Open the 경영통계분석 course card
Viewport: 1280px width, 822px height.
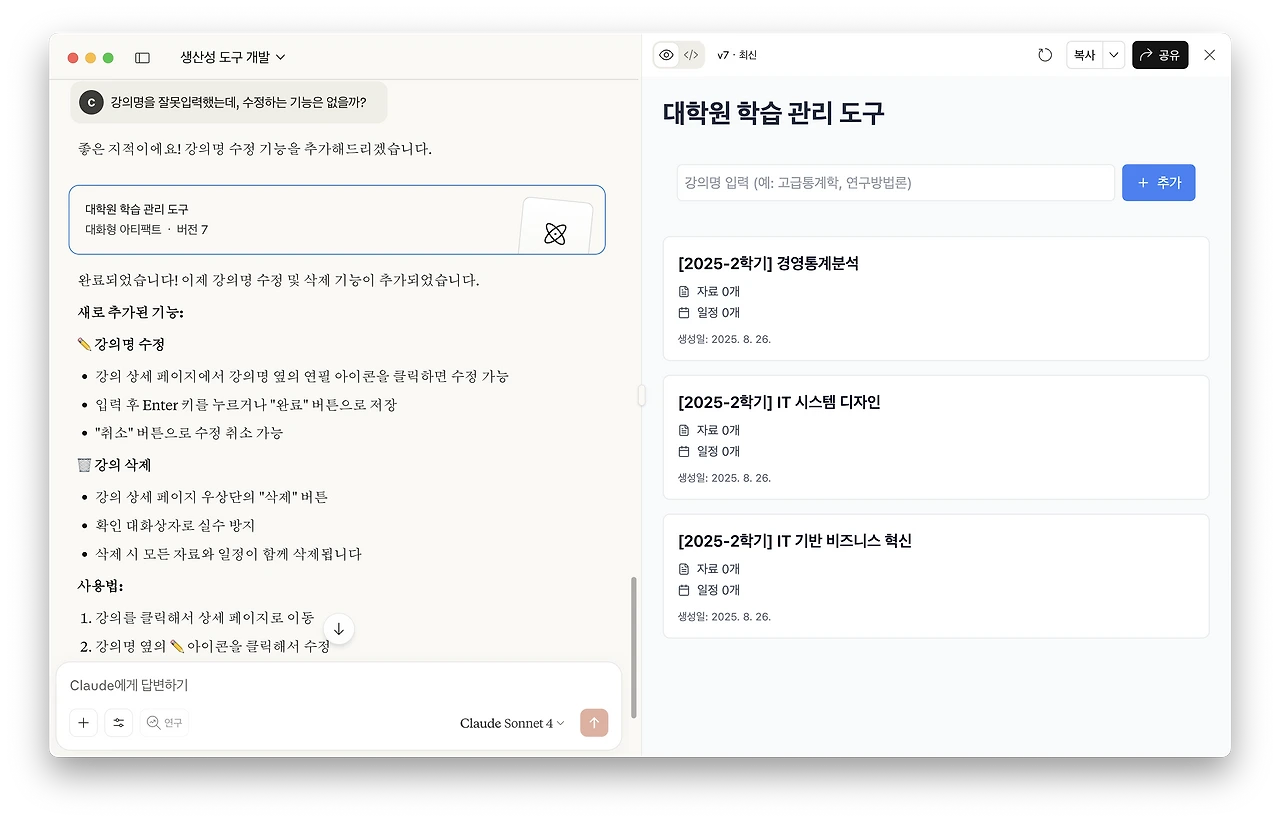pyautogui.click(x=936, y=298)
